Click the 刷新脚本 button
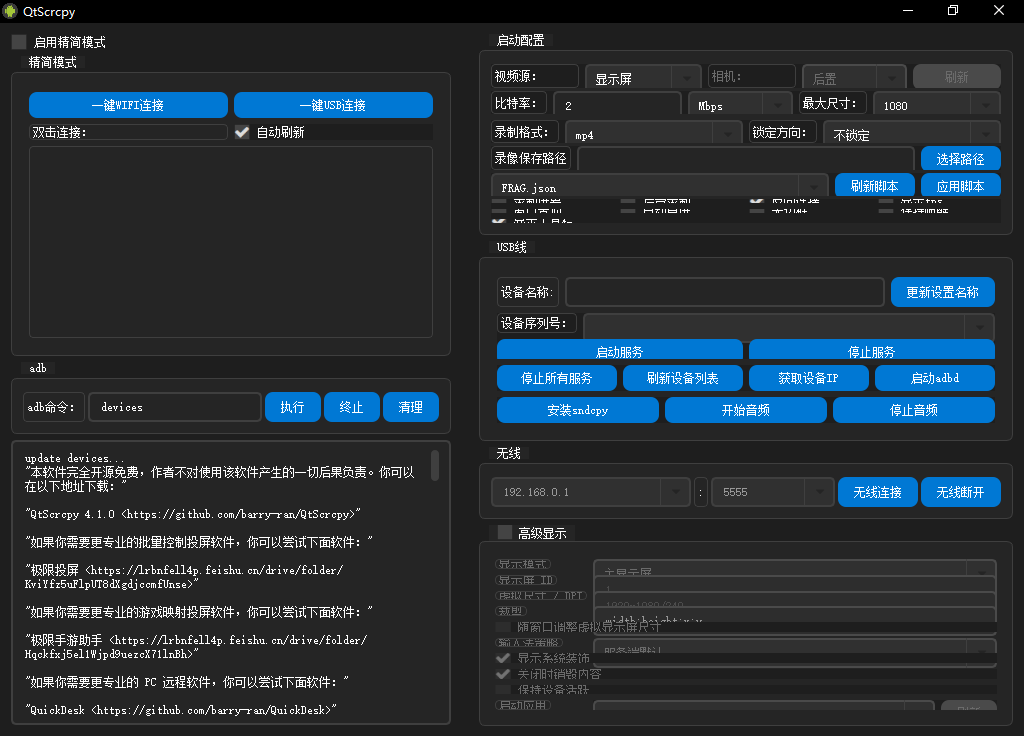 [874, 185]
